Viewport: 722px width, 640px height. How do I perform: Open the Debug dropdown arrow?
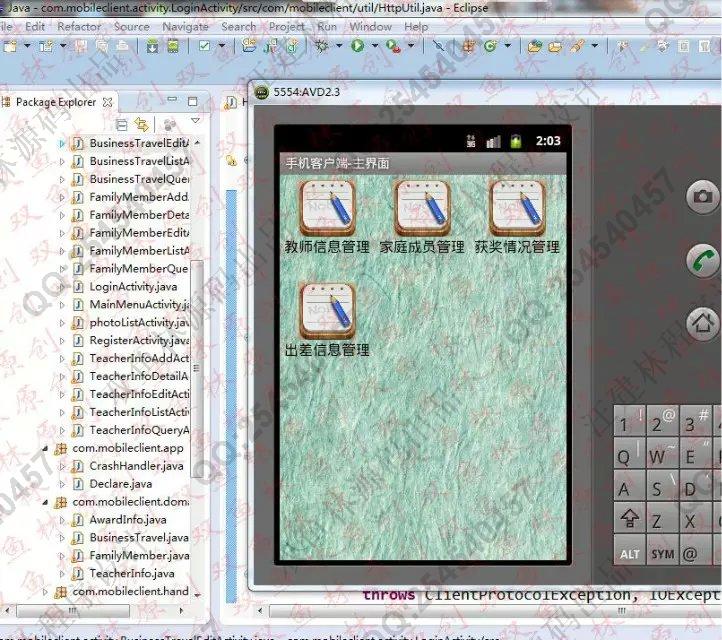pos(339,46)
